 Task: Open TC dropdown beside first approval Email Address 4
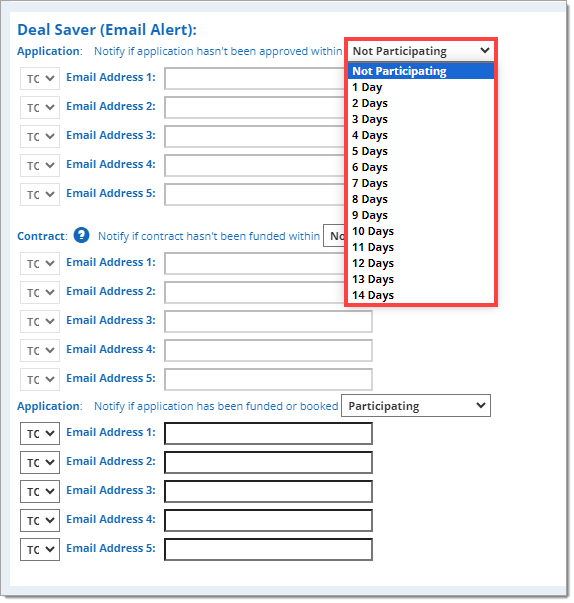[40, 165]
